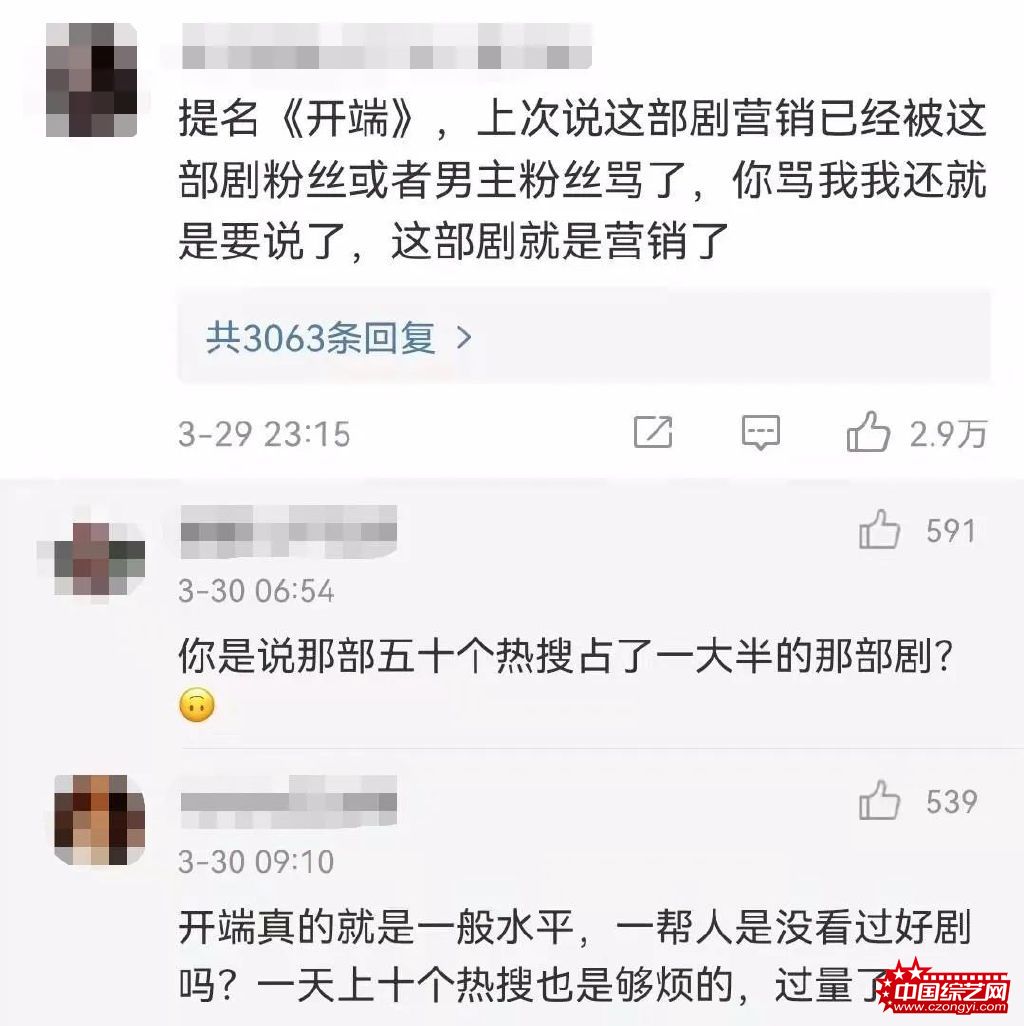This screenshot has width=1024, height=1026.
Task: Like the reply showing 591 likes
Action: 879,529
